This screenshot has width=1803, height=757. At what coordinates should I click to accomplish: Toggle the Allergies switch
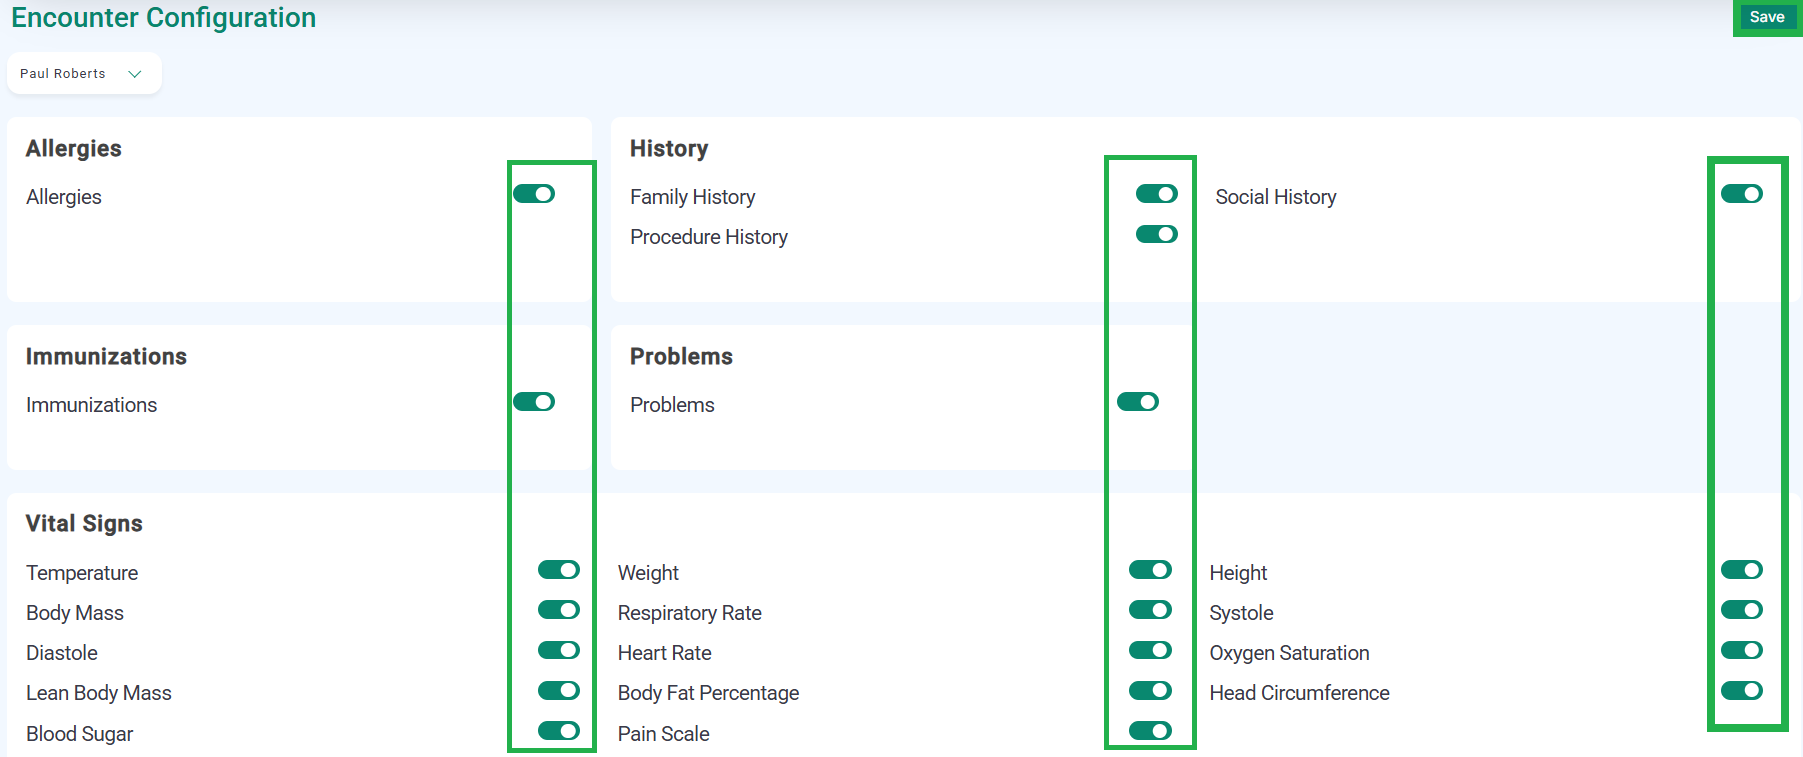coord(534,194)
